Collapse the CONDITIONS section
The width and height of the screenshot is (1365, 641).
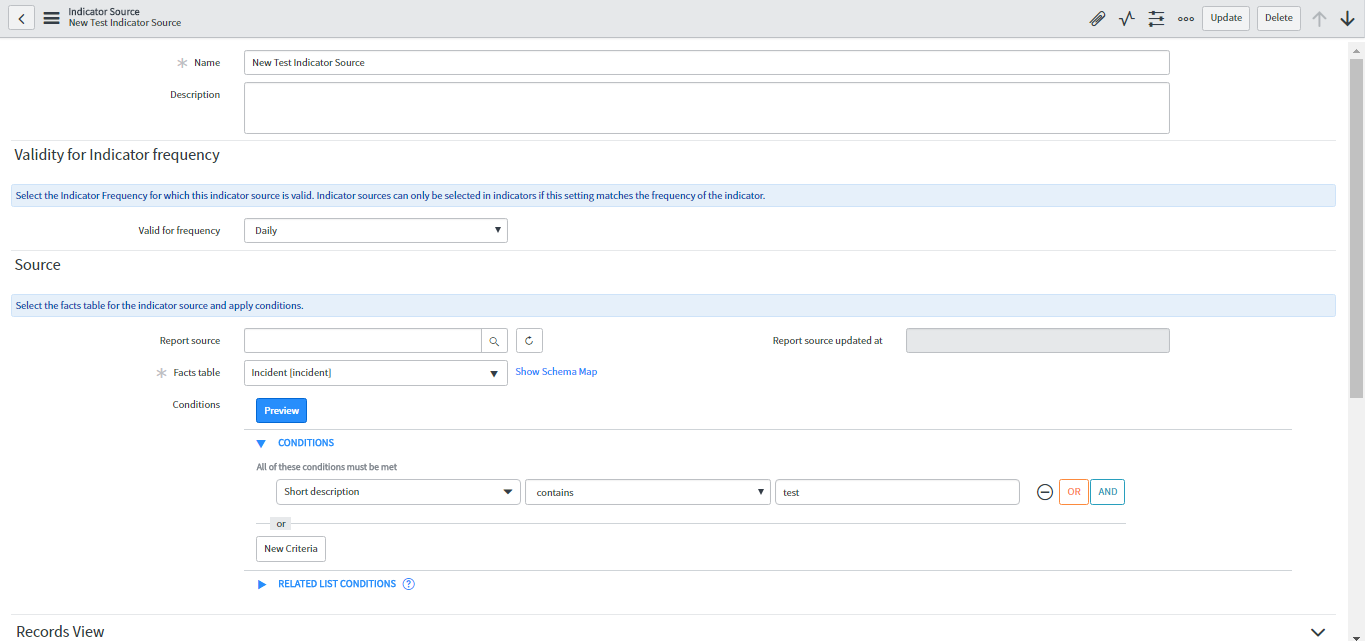pos(262,443)
